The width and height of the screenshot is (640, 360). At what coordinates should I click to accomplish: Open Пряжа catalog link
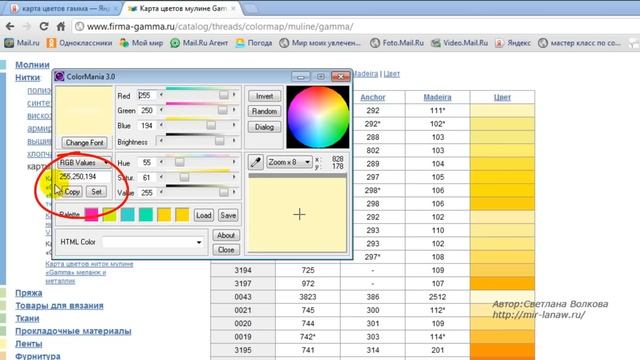click(x=29, y=293)
